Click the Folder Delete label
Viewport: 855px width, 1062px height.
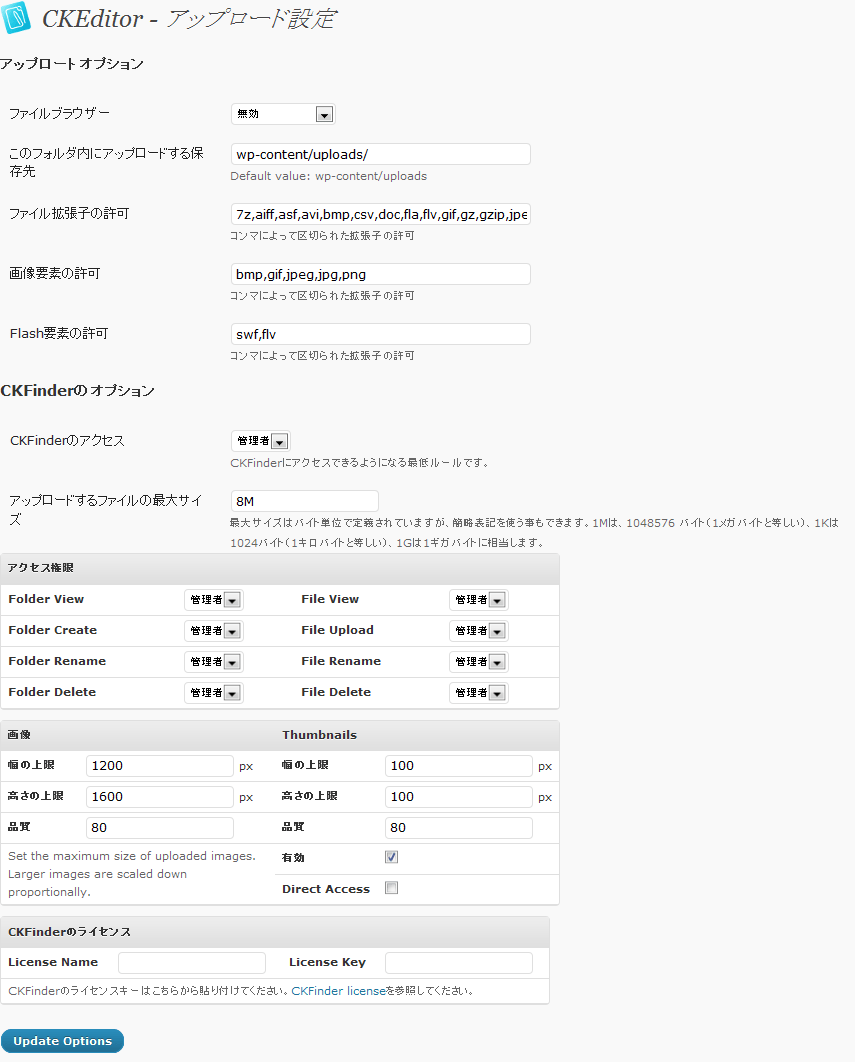tap(52, 692)
